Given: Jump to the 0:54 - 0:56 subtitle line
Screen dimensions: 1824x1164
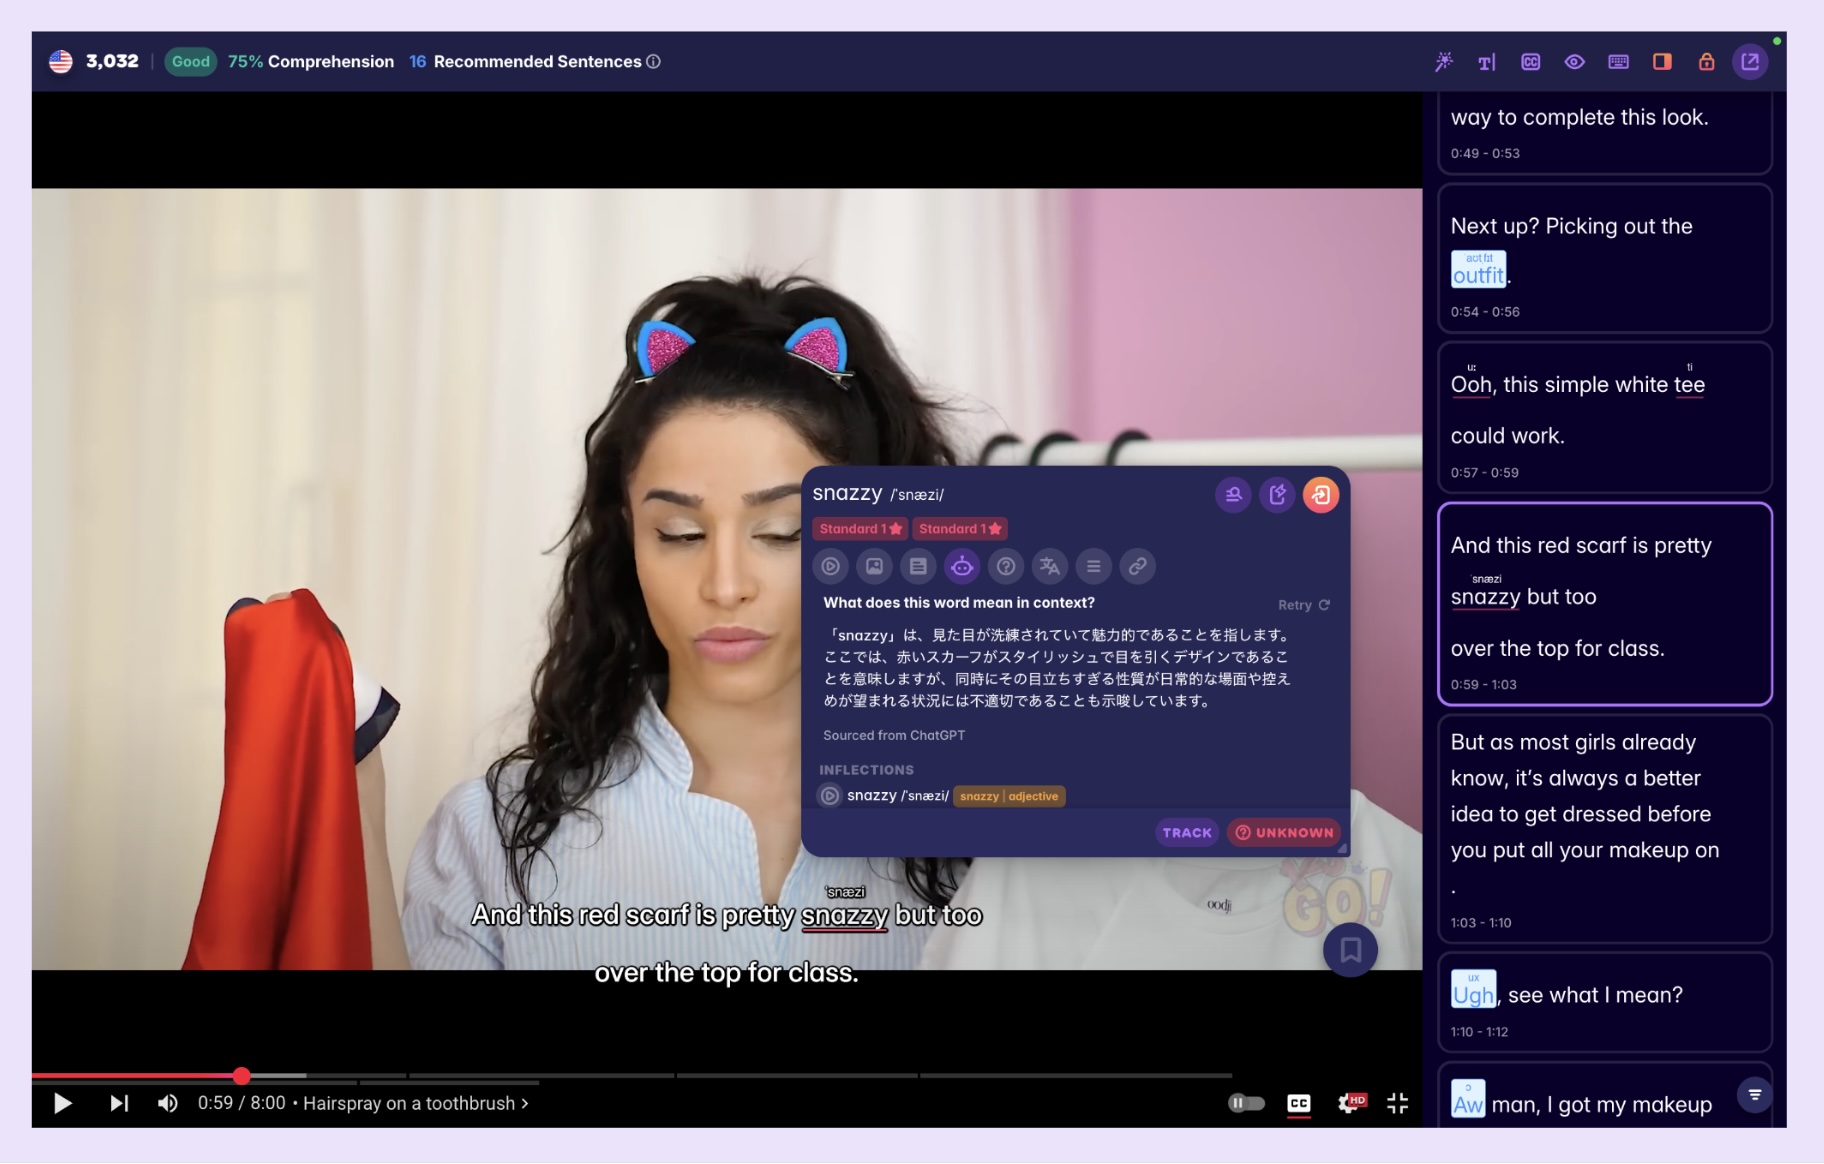Looking at the screenshot, I should (x=1604, y=258).
